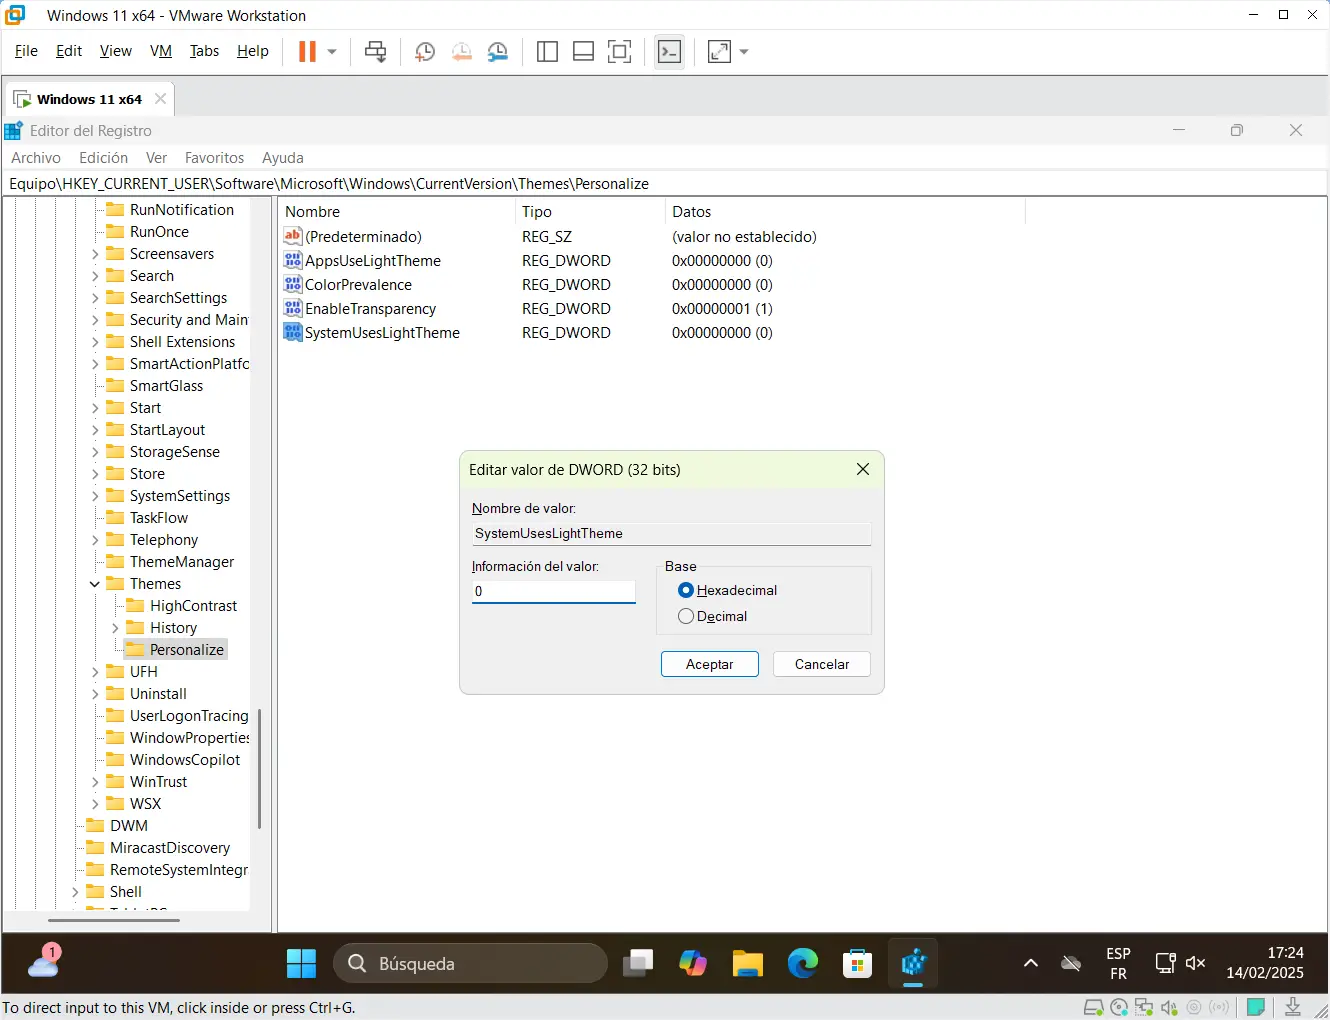Confirm the DWORD edit with Aceptar
The height and width of the screenshot is (1020, 1330).
click(x=710, y=664)
